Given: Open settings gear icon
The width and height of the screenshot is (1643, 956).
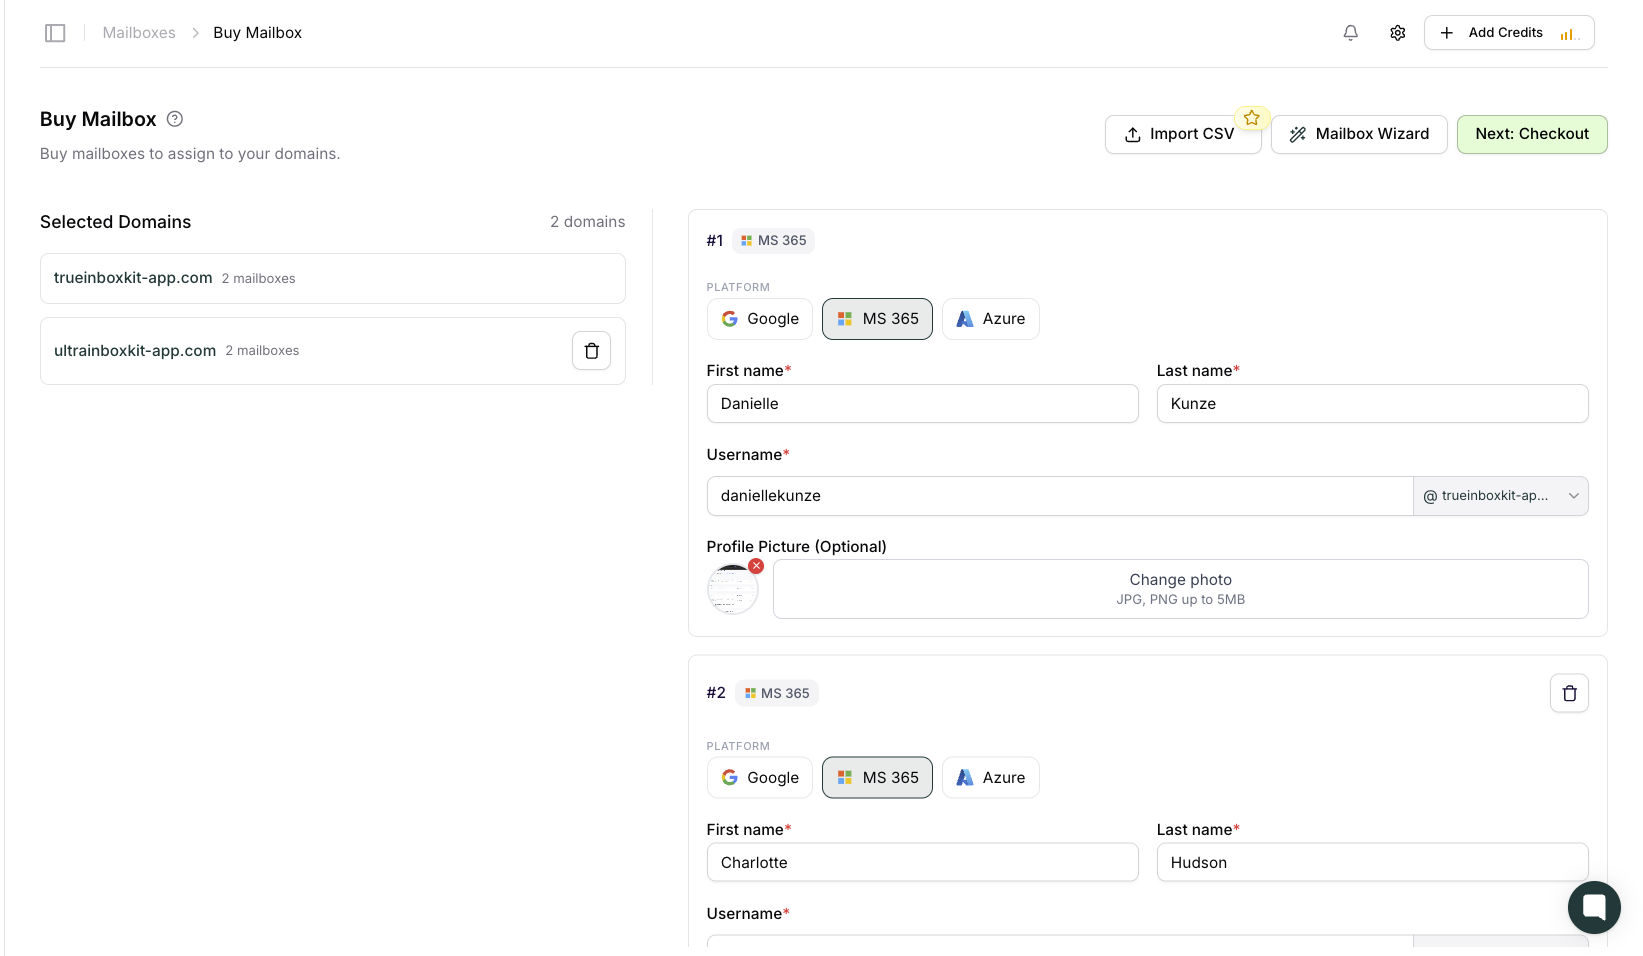Looking at the screenshot, I should coord(1397,33).
